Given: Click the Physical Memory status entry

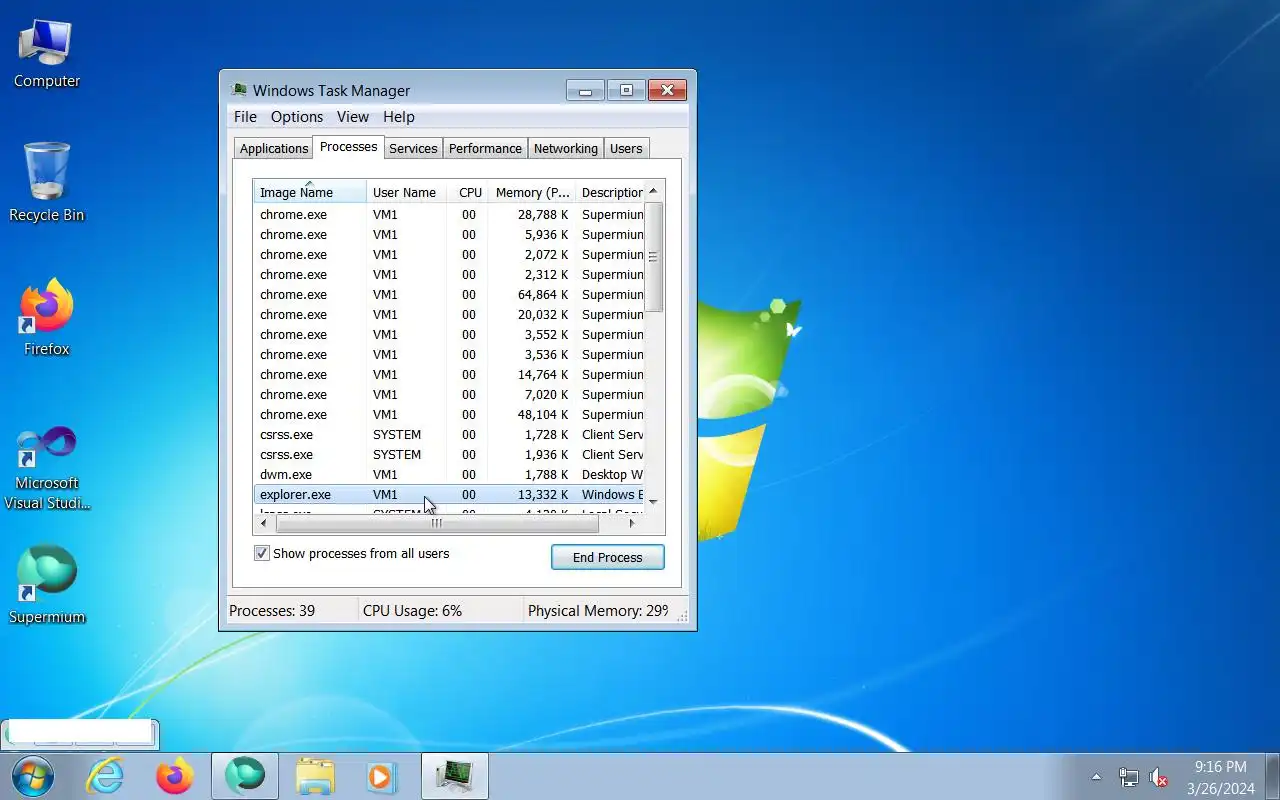Looking at the screenshot, I should point(600,610).
